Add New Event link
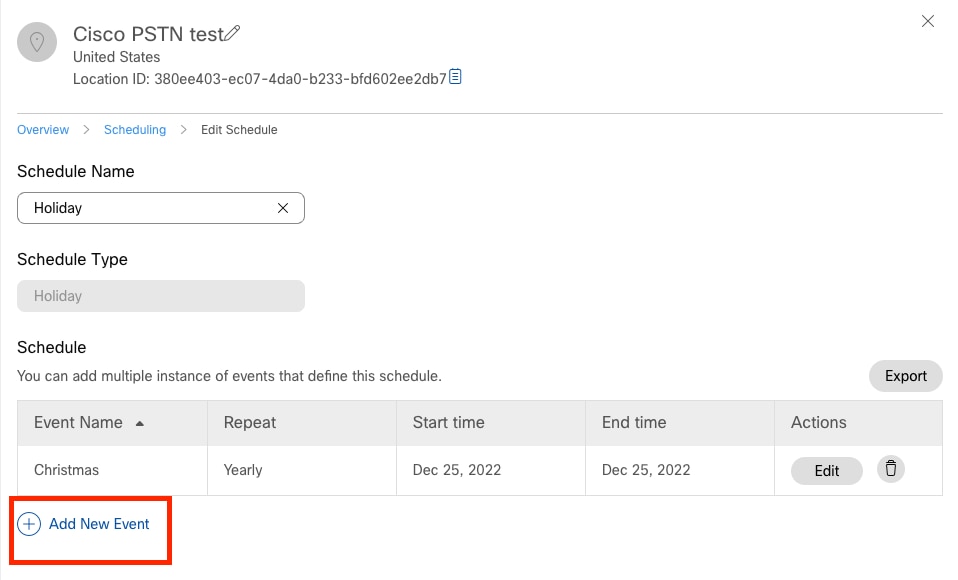This screenshot has height=580, width=958. [99, 524]
